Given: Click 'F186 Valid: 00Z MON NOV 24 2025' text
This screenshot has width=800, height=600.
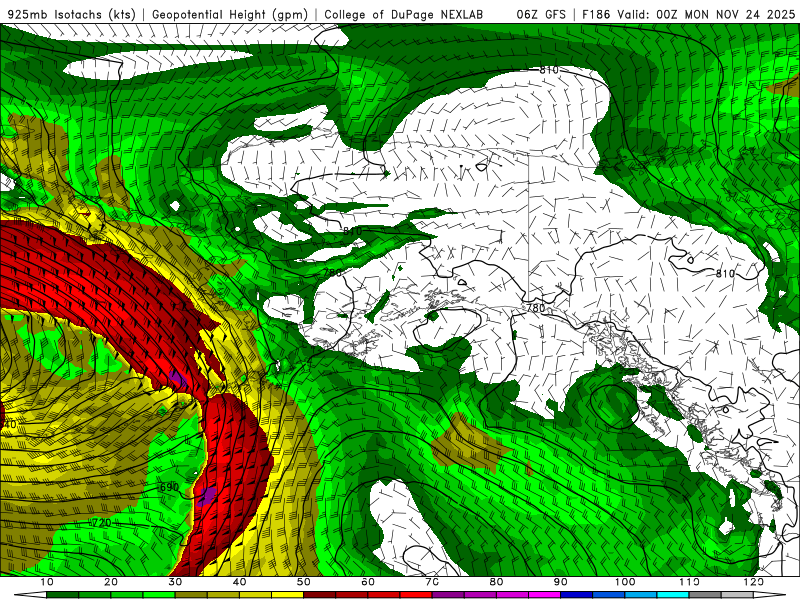Looking at the screenshot, I should 689,15.
